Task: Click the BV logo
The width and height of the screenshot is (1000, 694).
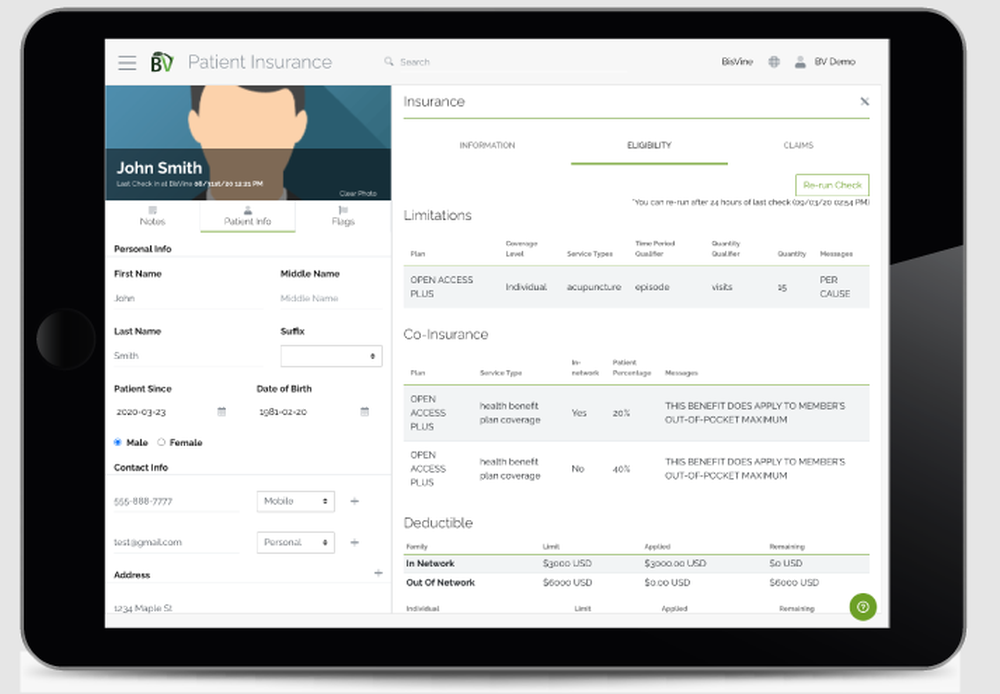Action: pyautogui.click(x=161, y=61)
